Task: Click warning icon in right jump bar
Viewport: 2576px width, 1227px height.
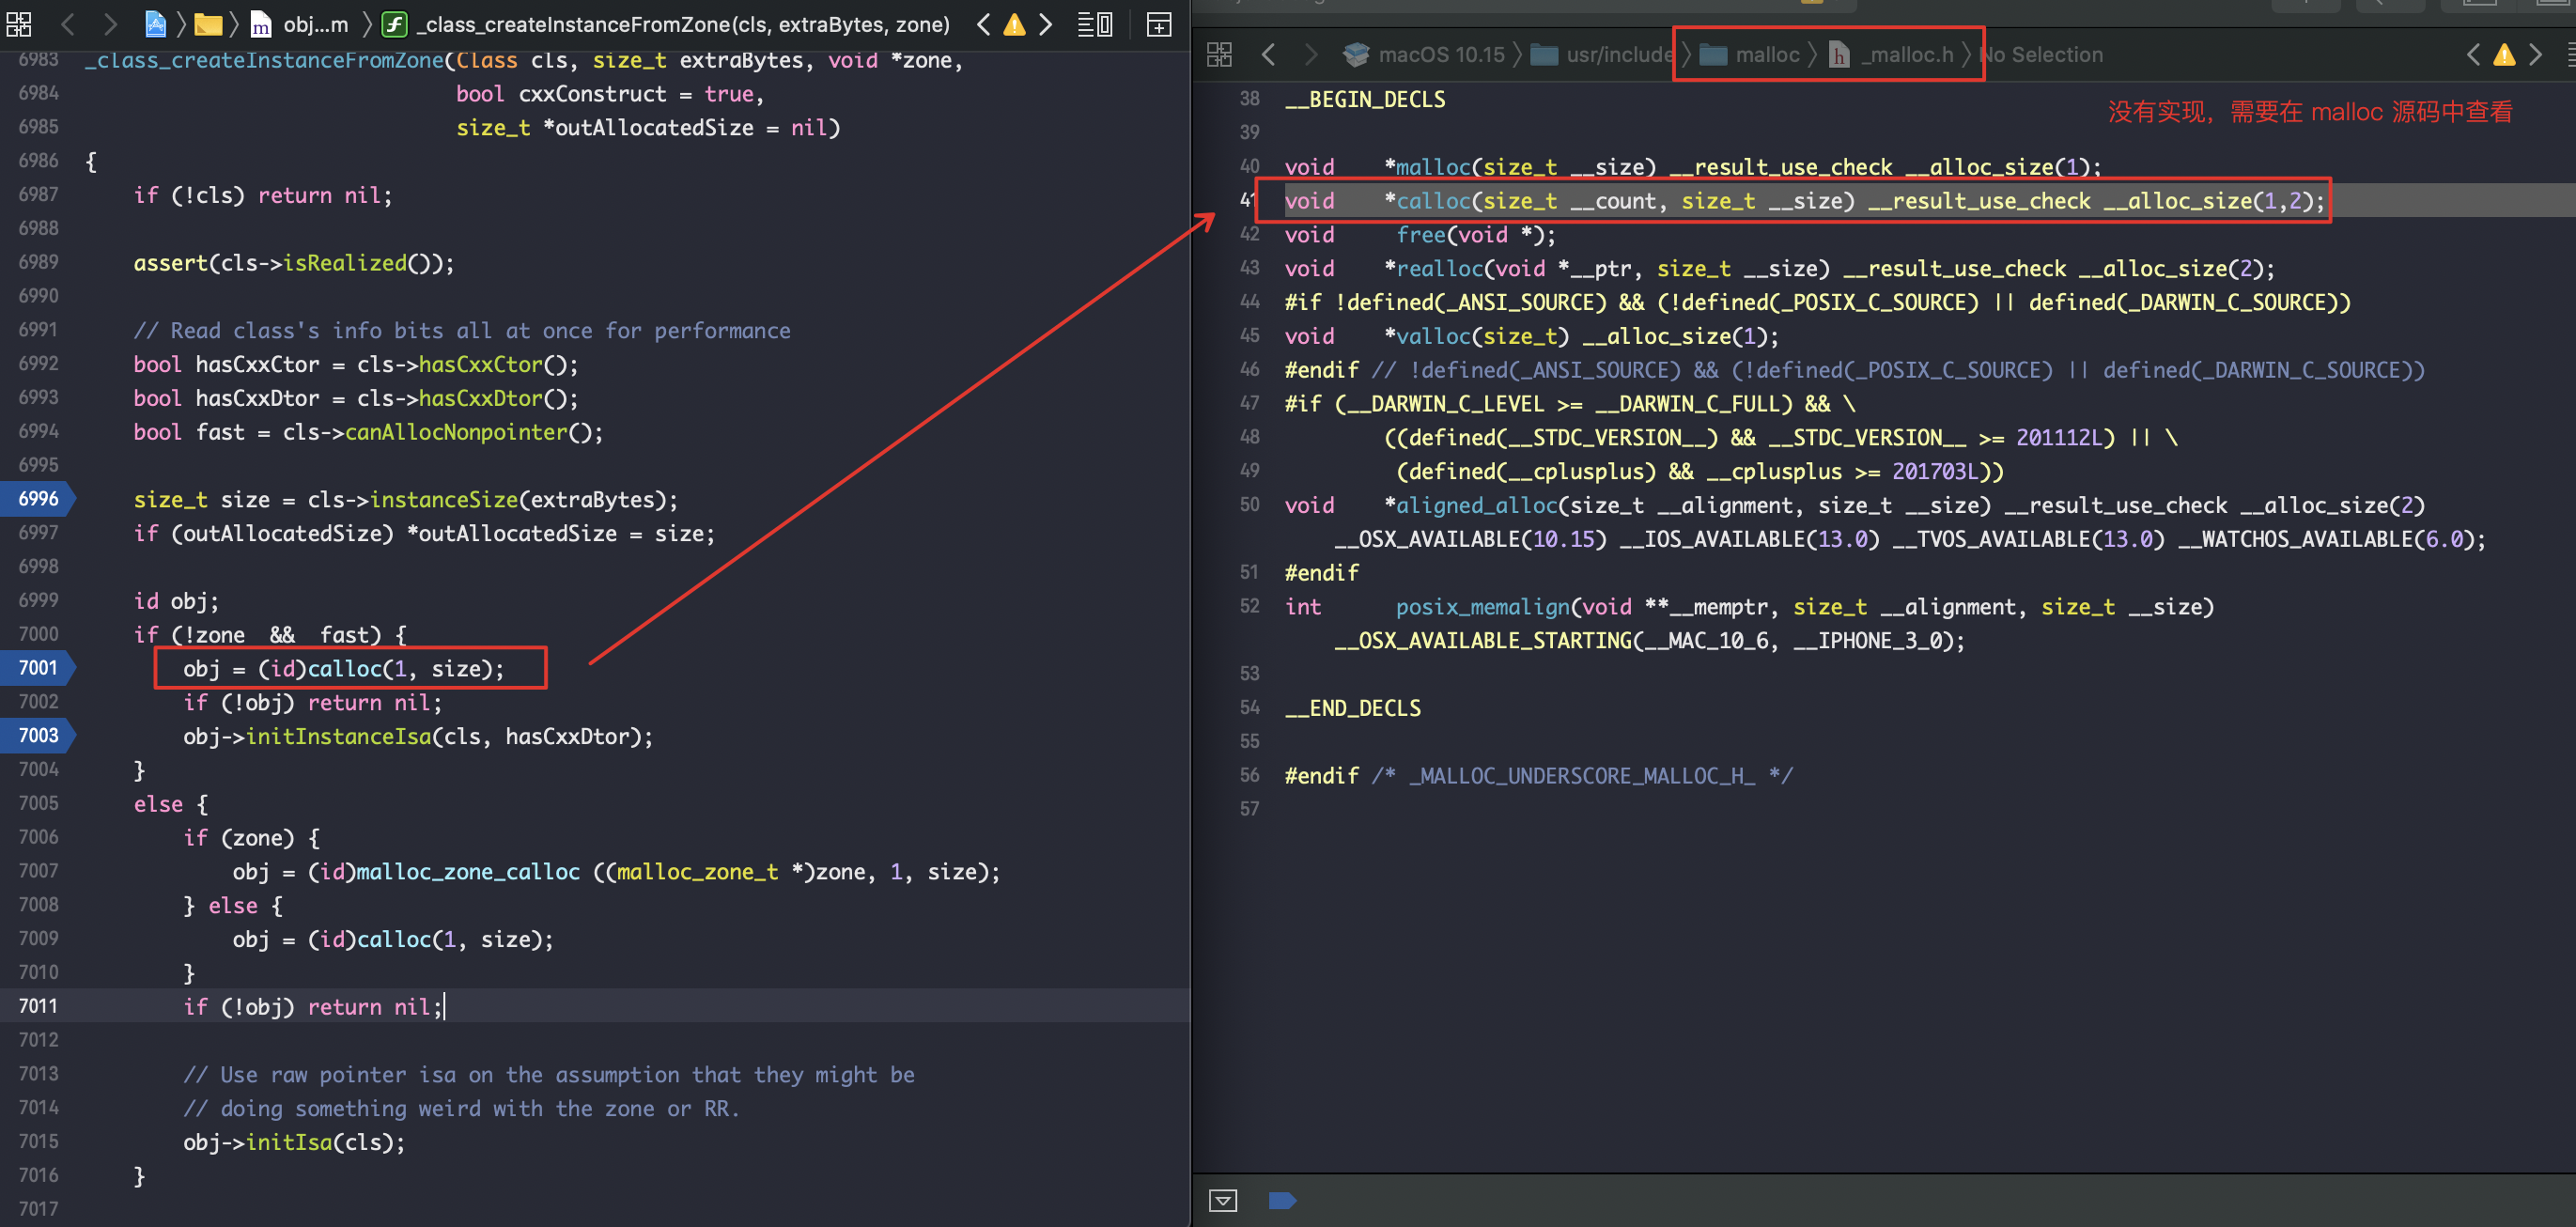Action: (x=2503, y=55)
